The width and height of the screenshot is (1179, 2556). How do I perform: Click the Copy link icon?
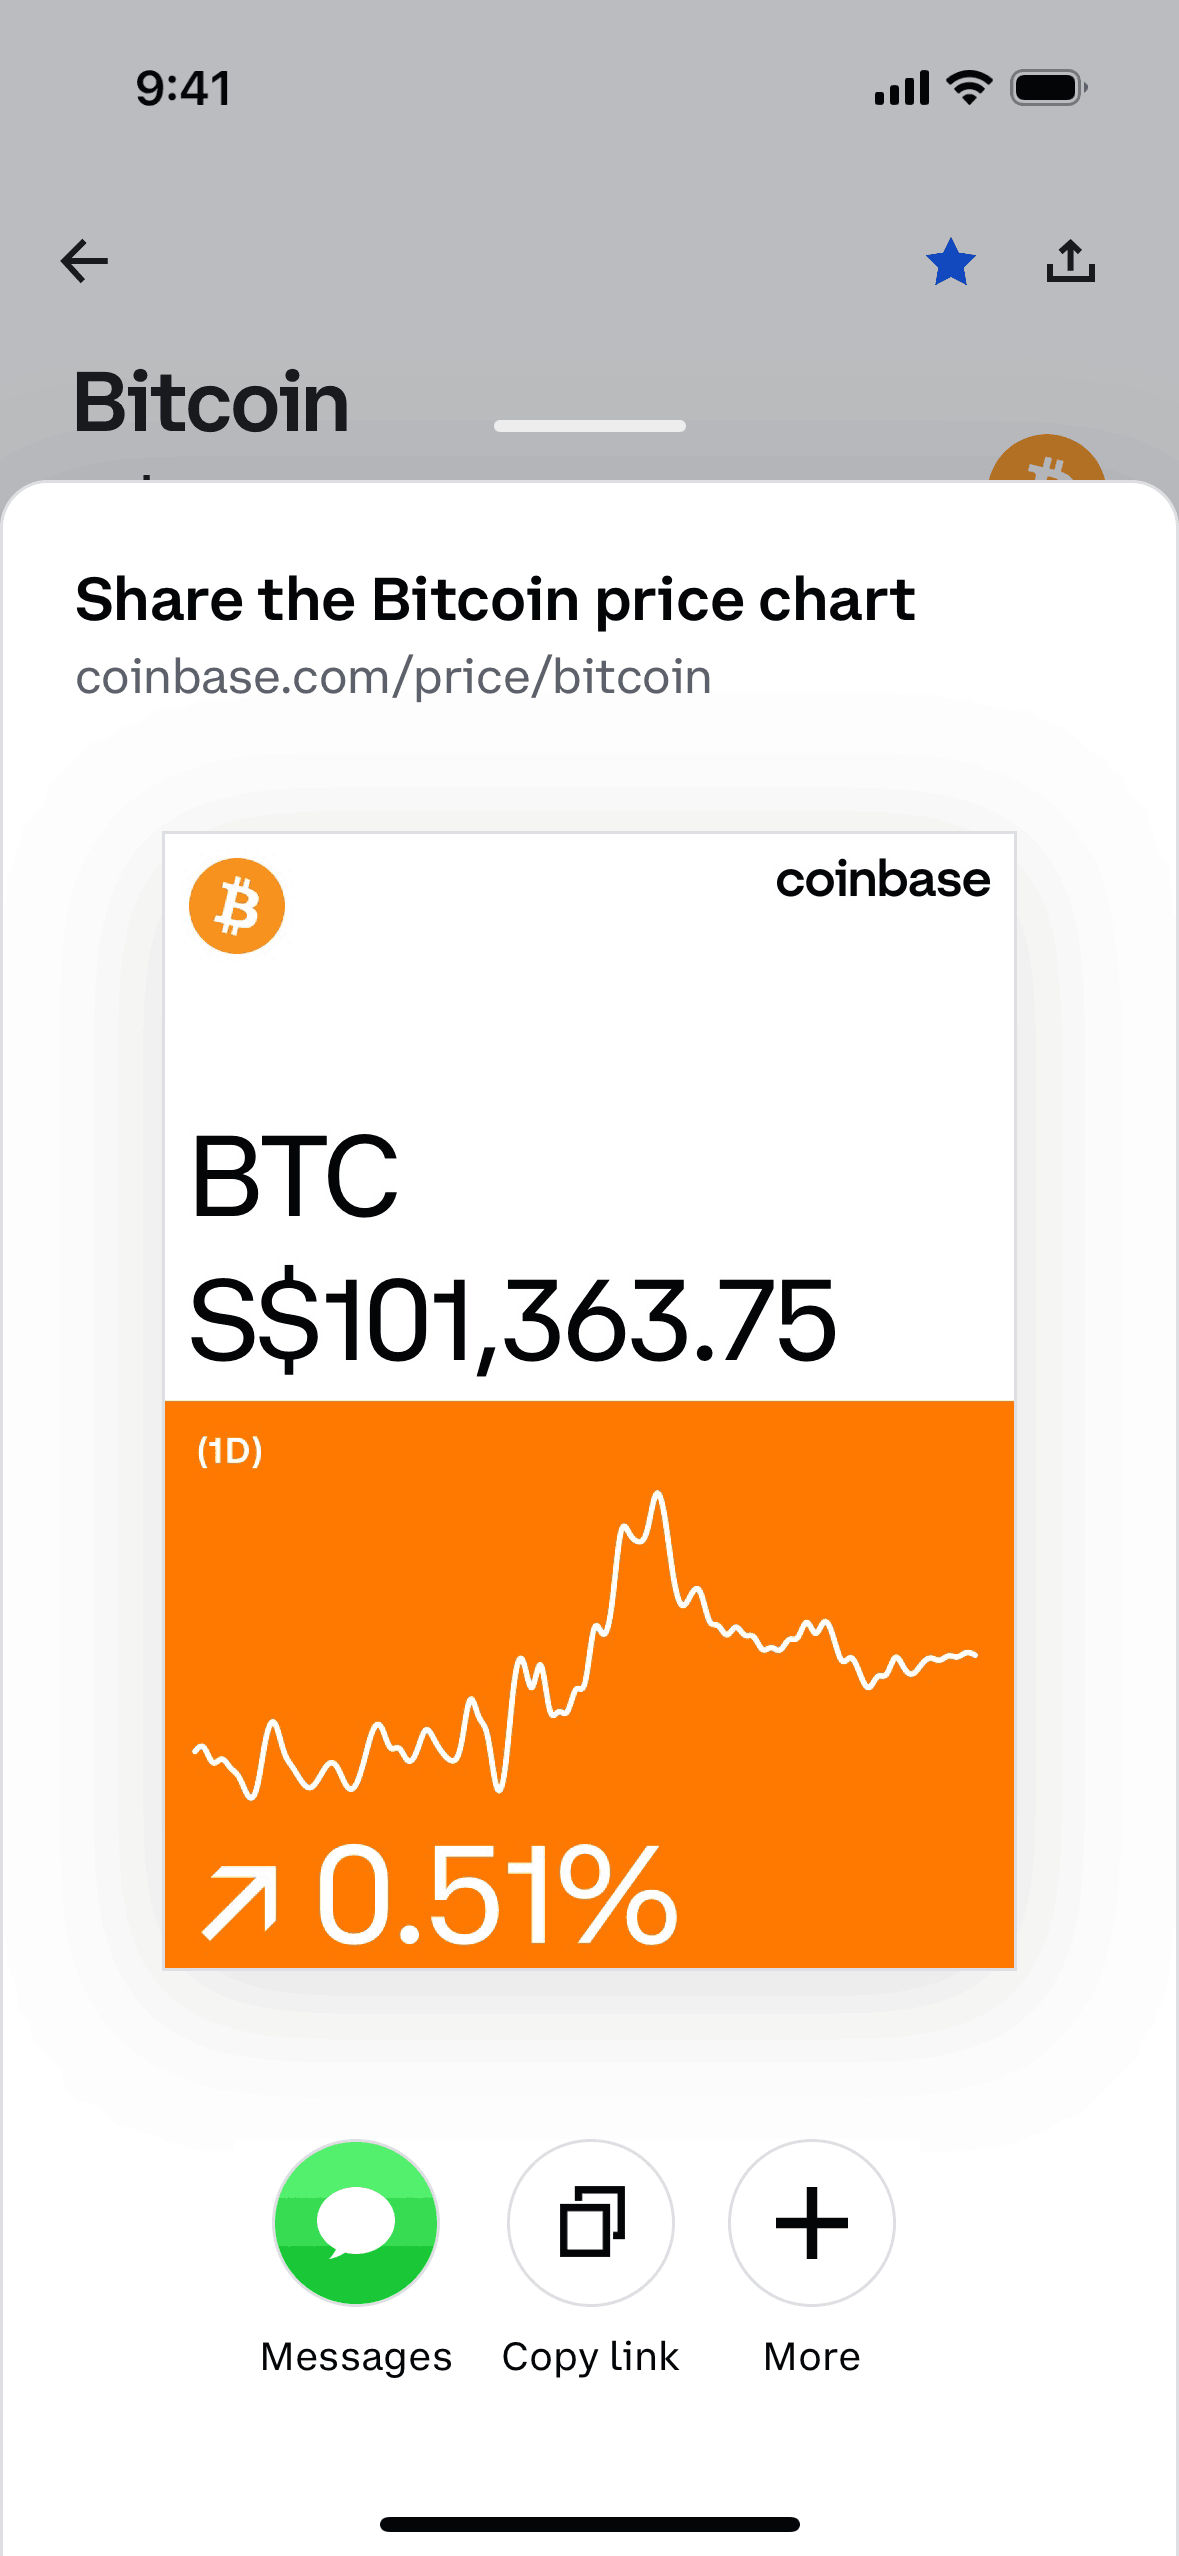click(x=591, y=2222)
